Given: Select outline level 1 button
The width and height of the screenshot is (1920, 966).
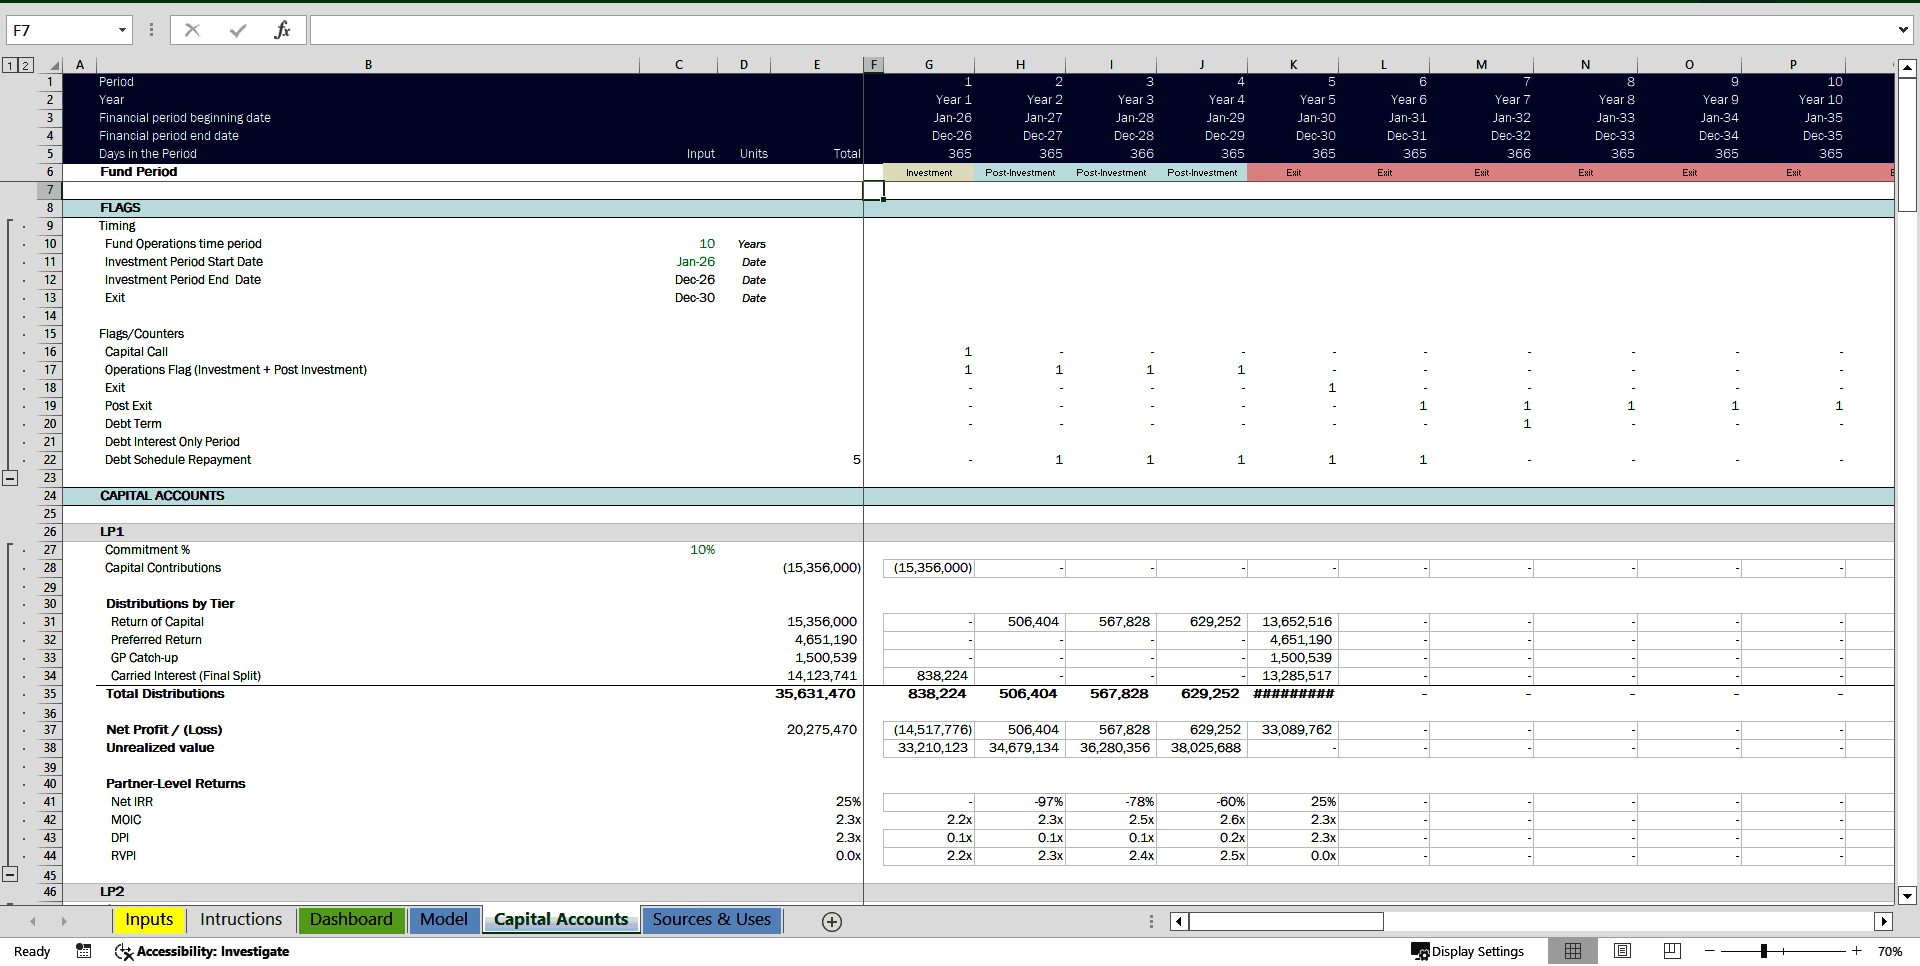Looking at the screenshot, I should (x=9, y=65).
